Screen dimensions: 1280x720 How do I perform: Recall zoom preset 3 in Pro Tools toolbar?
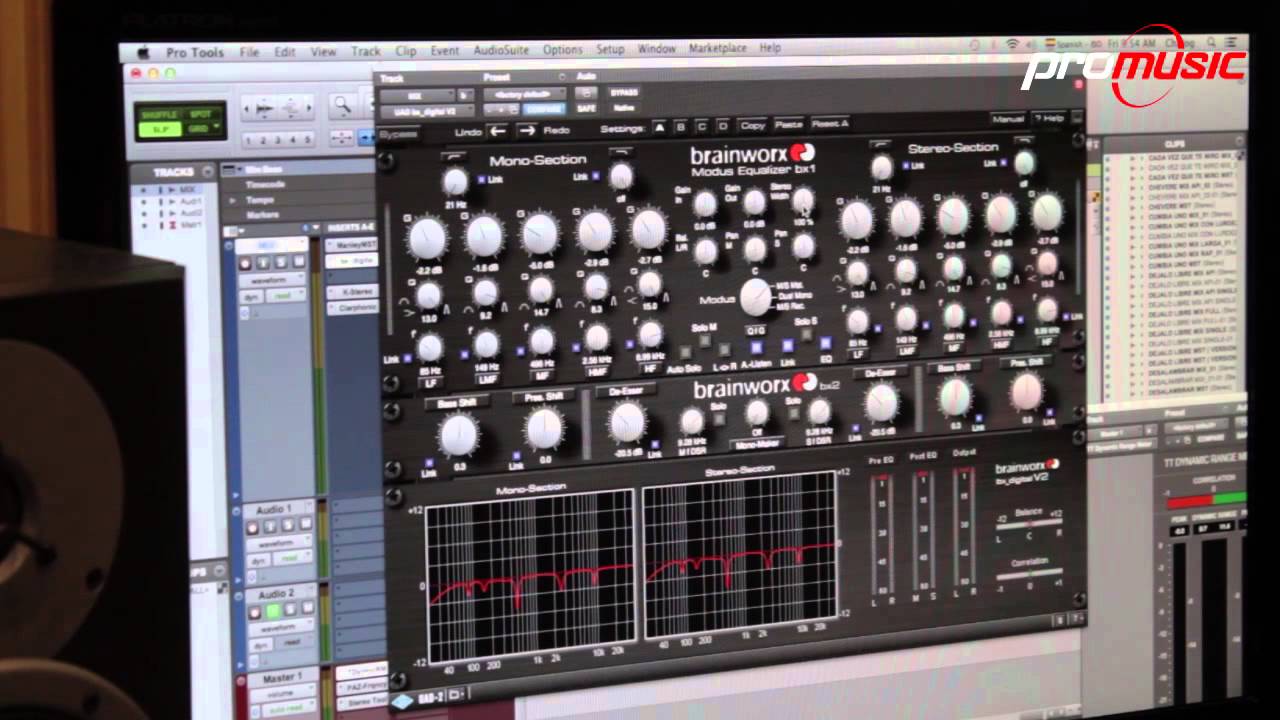click(279, 140)
